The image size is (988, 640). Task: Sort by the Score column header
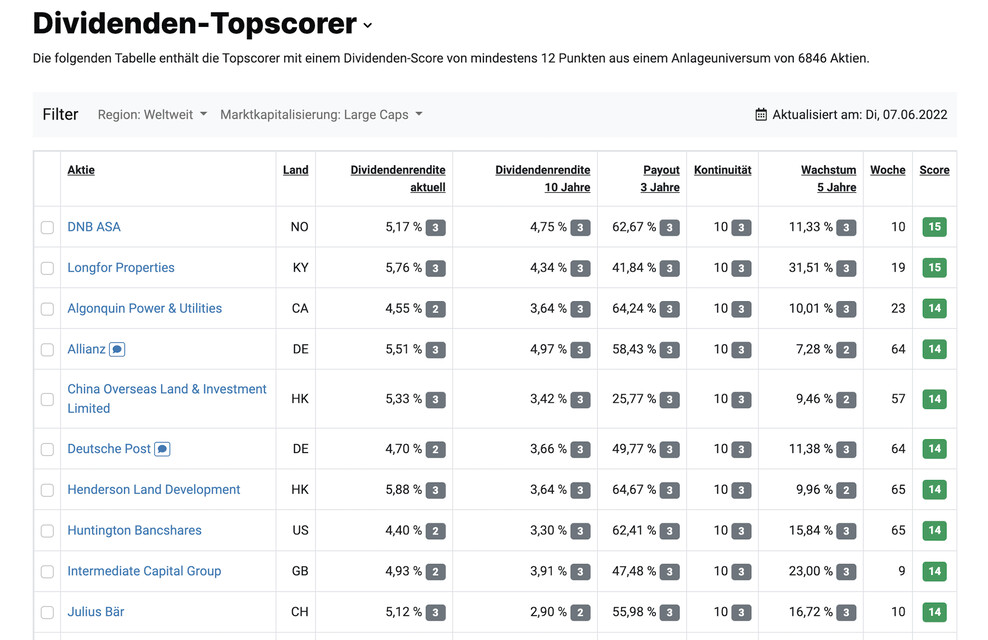934,170
